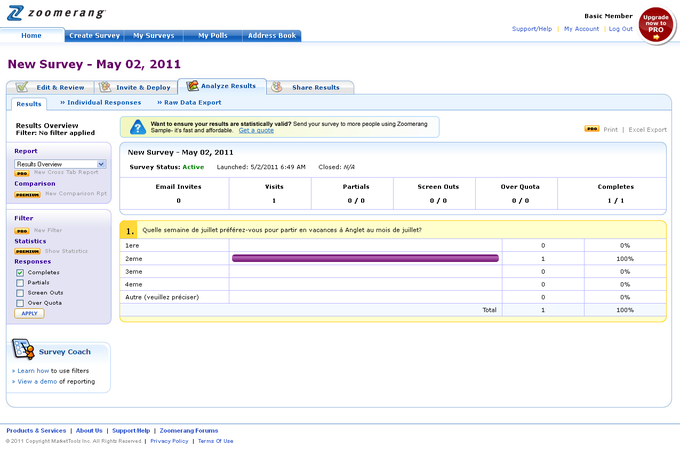This screenshot has width=680, height=454.
Task: Uncheck the Completes checkbox
Action: click(x=20, y=272)
